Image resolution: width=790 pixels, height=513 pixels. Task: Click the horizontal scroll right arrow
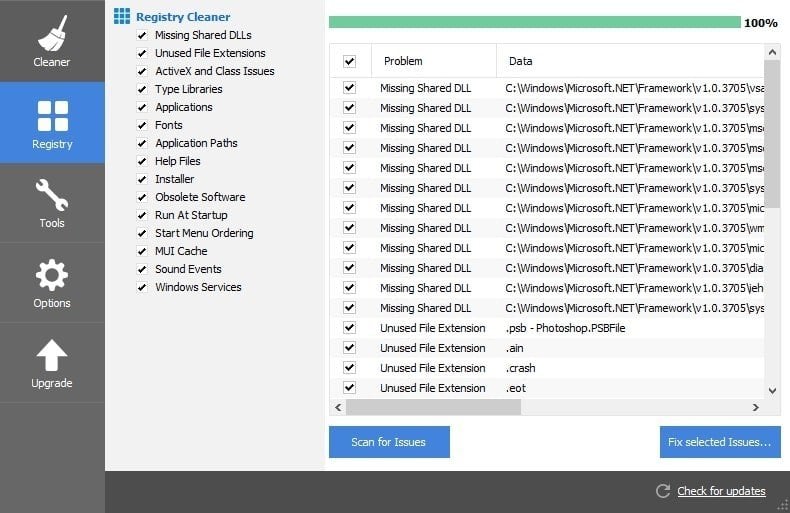(755, 407)
